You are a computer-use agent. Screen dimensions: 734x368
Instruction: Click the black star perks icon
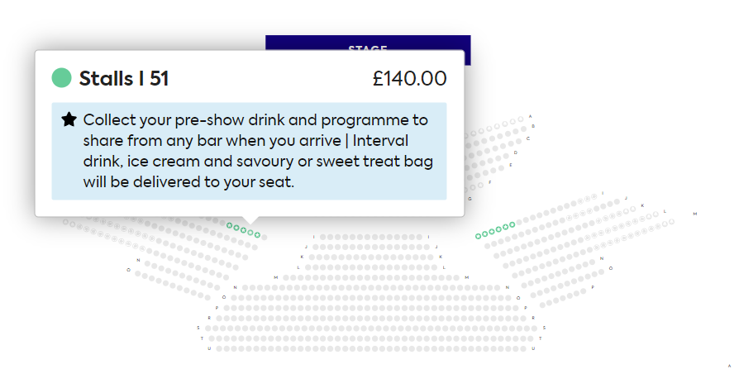click(69, 119)
